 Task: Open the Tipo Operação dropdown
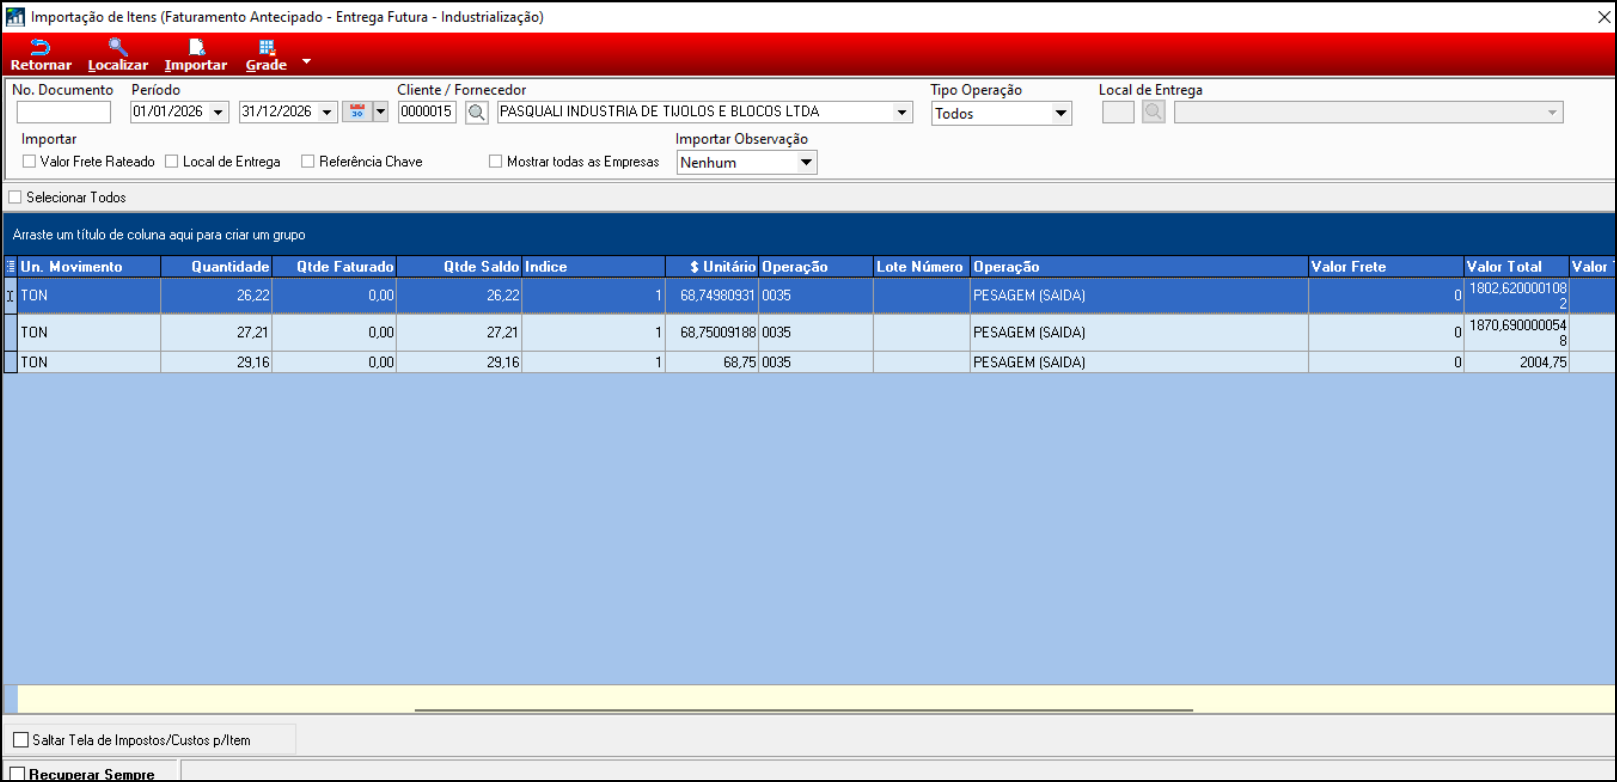(x=1061, y=113)
